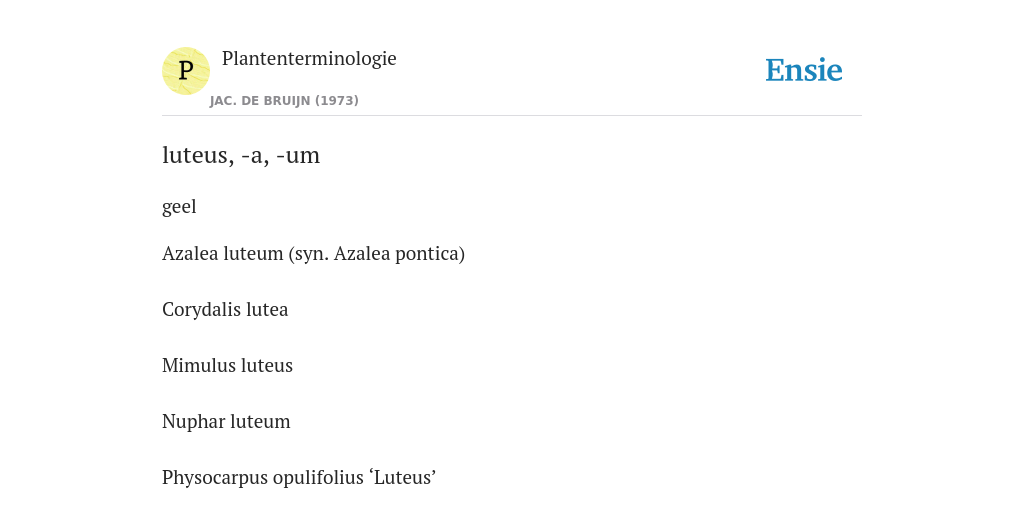This screenshot has height=512, width=1024.
Task: Click the Mimulus luteus entry
Action: pyautogui.click(x=227, y=365)
